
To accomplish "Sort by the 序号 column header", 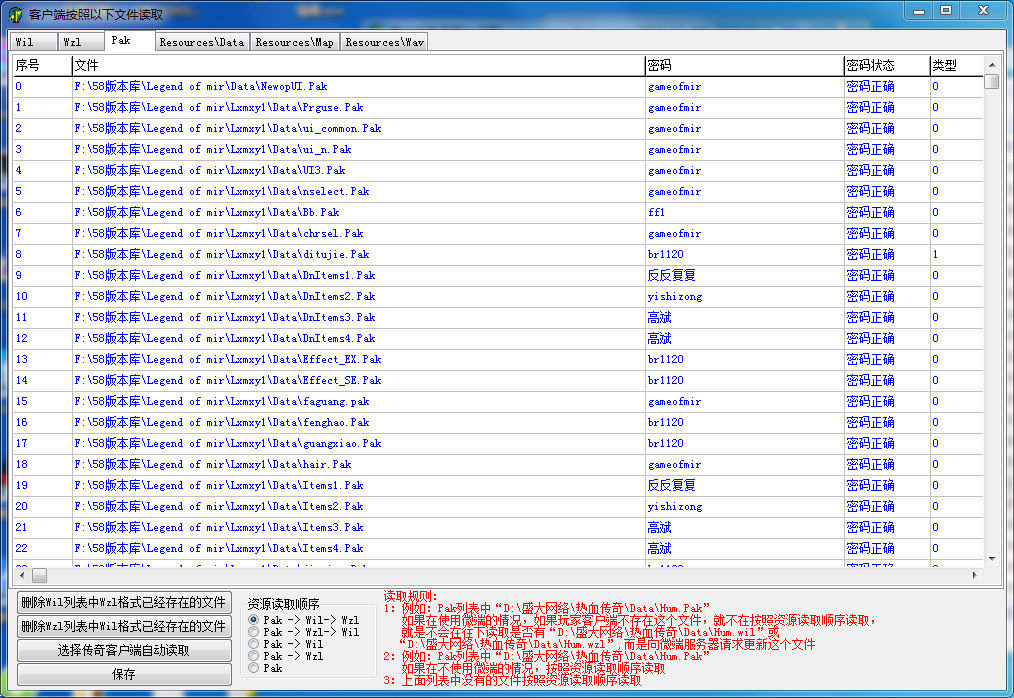I will click(x=42, y=65).
